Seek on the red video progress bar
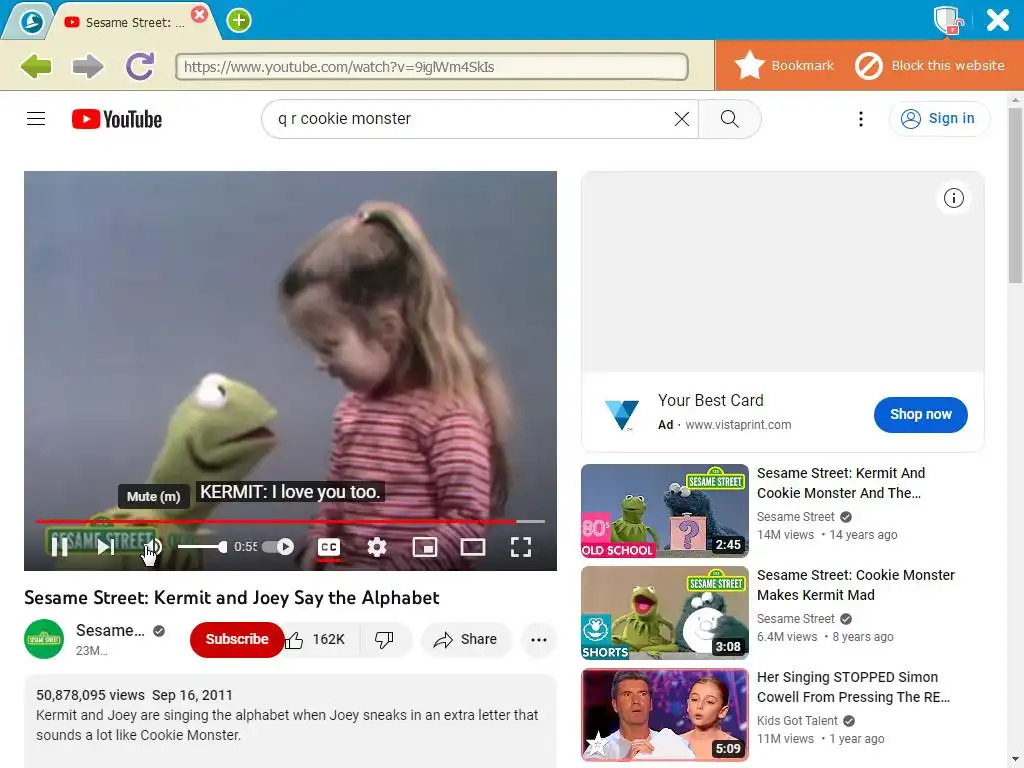The height and width of the screenshot is (768, 1024). 290,521
